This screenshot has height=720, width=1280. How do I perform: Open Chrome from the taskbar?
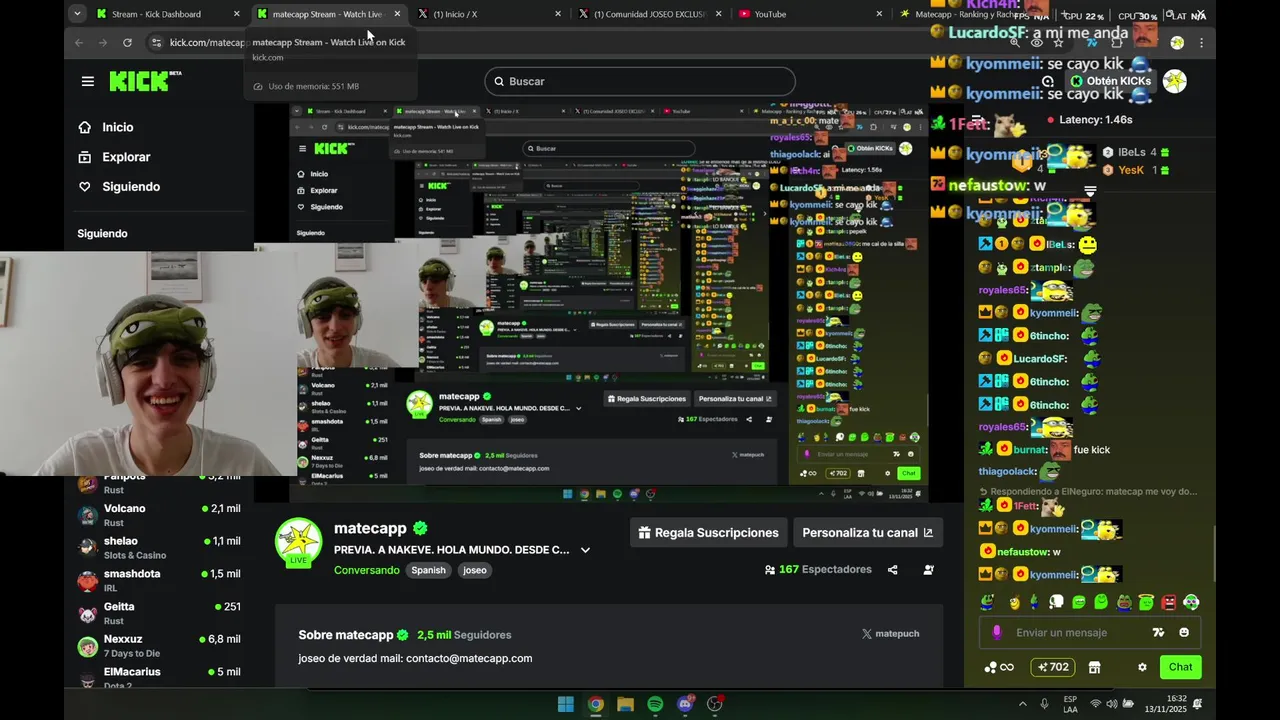pos(596,704)
